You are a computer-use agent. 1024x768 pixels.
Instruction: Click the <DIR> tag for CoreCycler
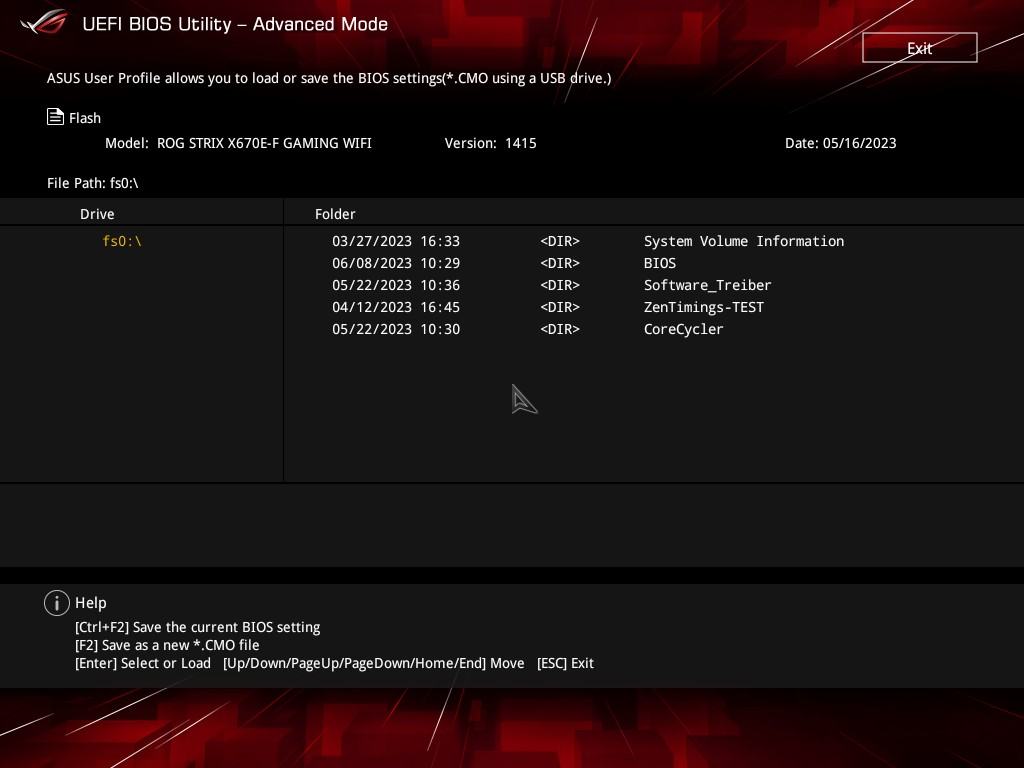(560, 329)
